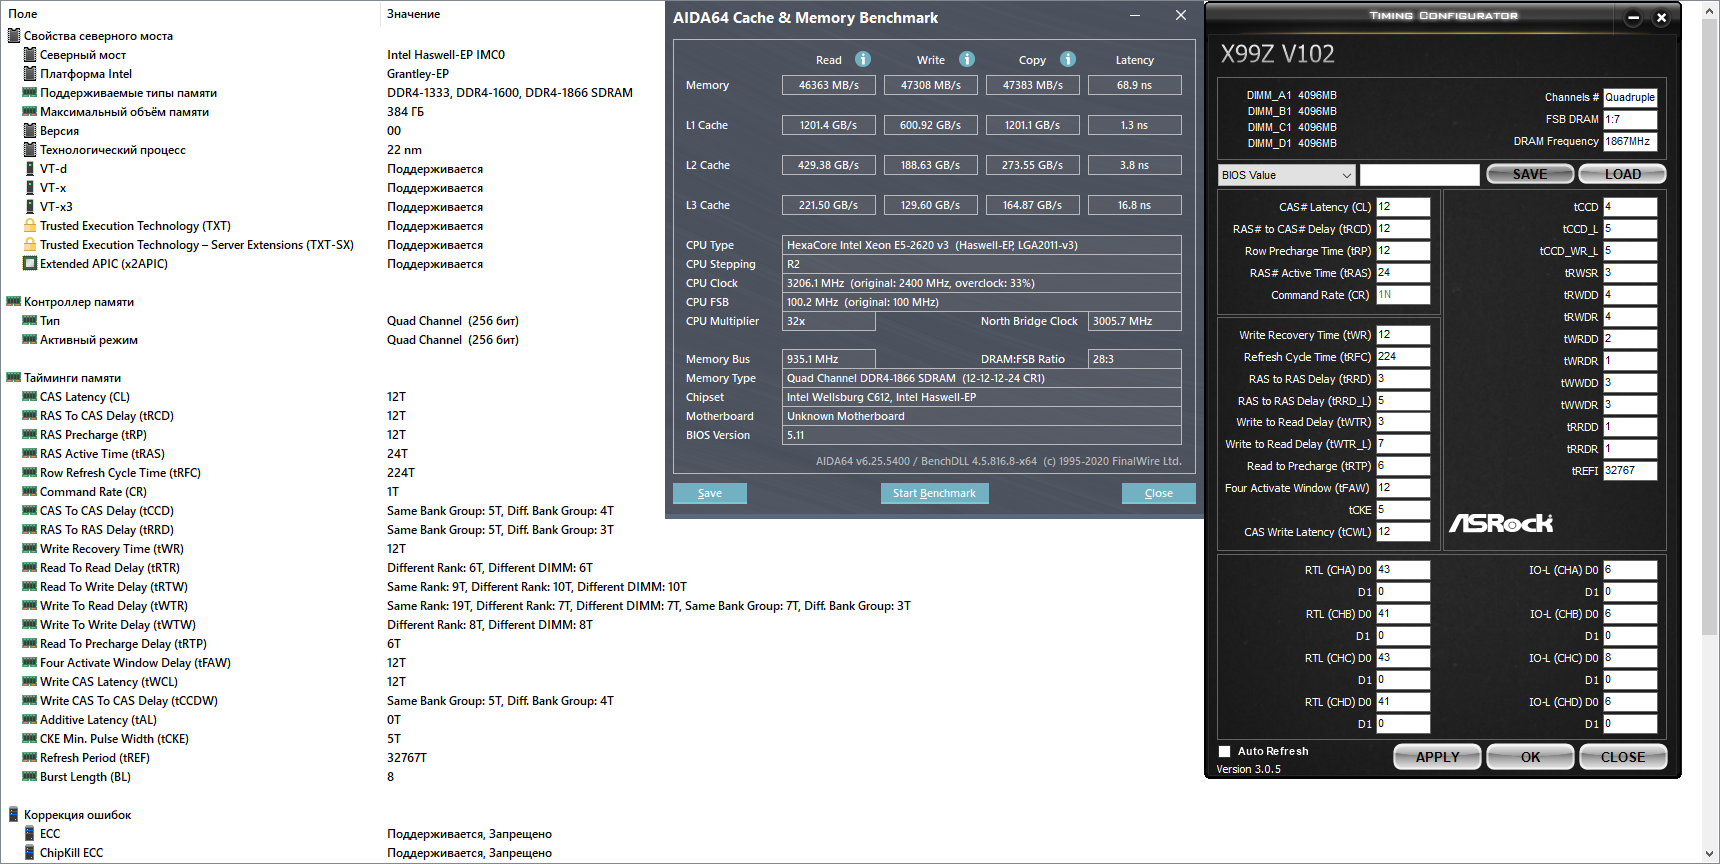The height and width of the screenshot is (864, 1720).
Task: Open the BIOS Value dropdown
Action: click(x=1287, y=175)
